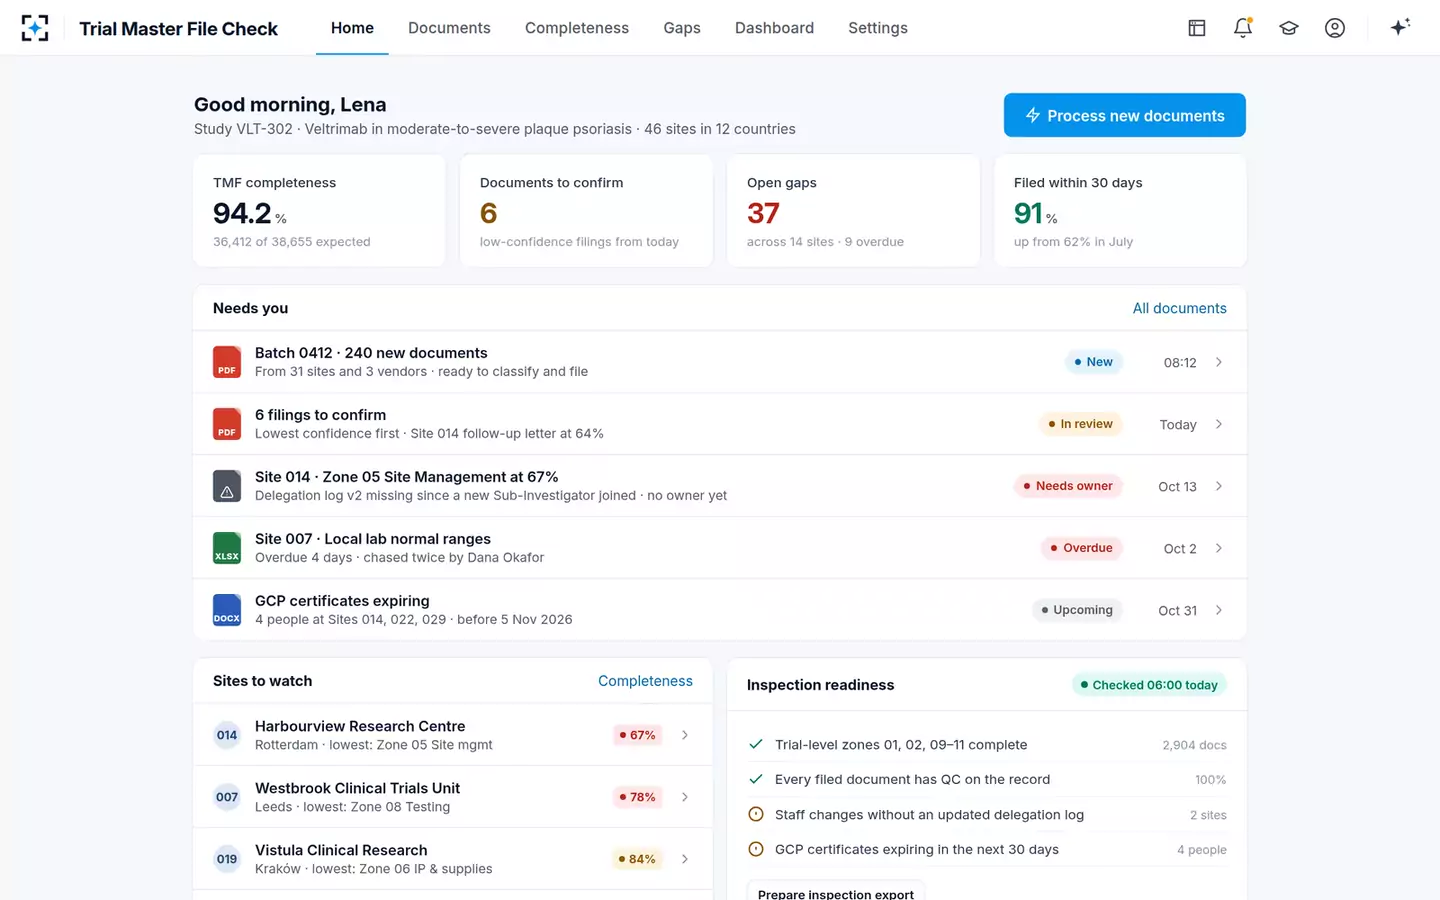Viewport: 1440px width, 900px height.
Task: Expand the GCP certificates expiring Oct 31 chevron
Action: [1219, 610]
